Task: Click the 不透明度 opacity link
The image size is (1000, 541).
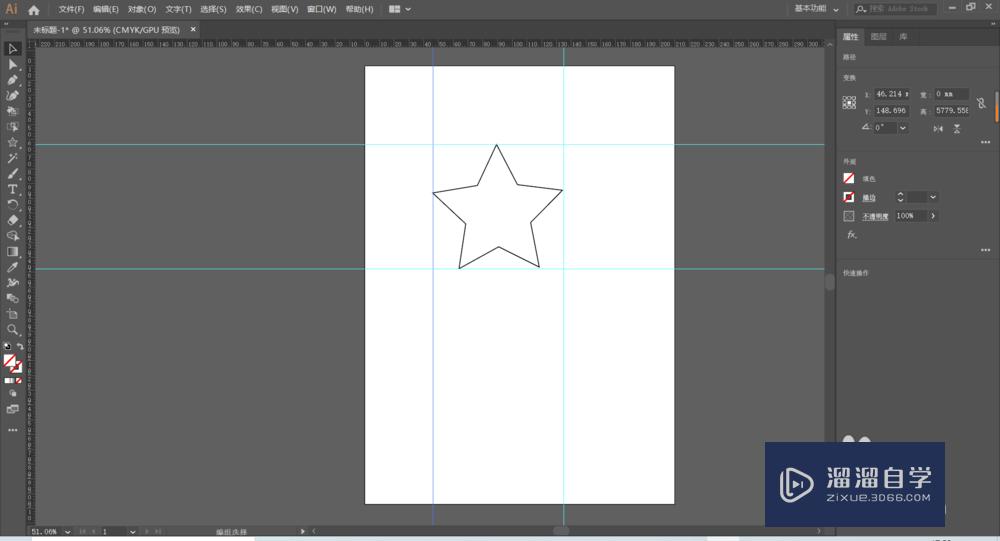Action: tap(874, 216)
